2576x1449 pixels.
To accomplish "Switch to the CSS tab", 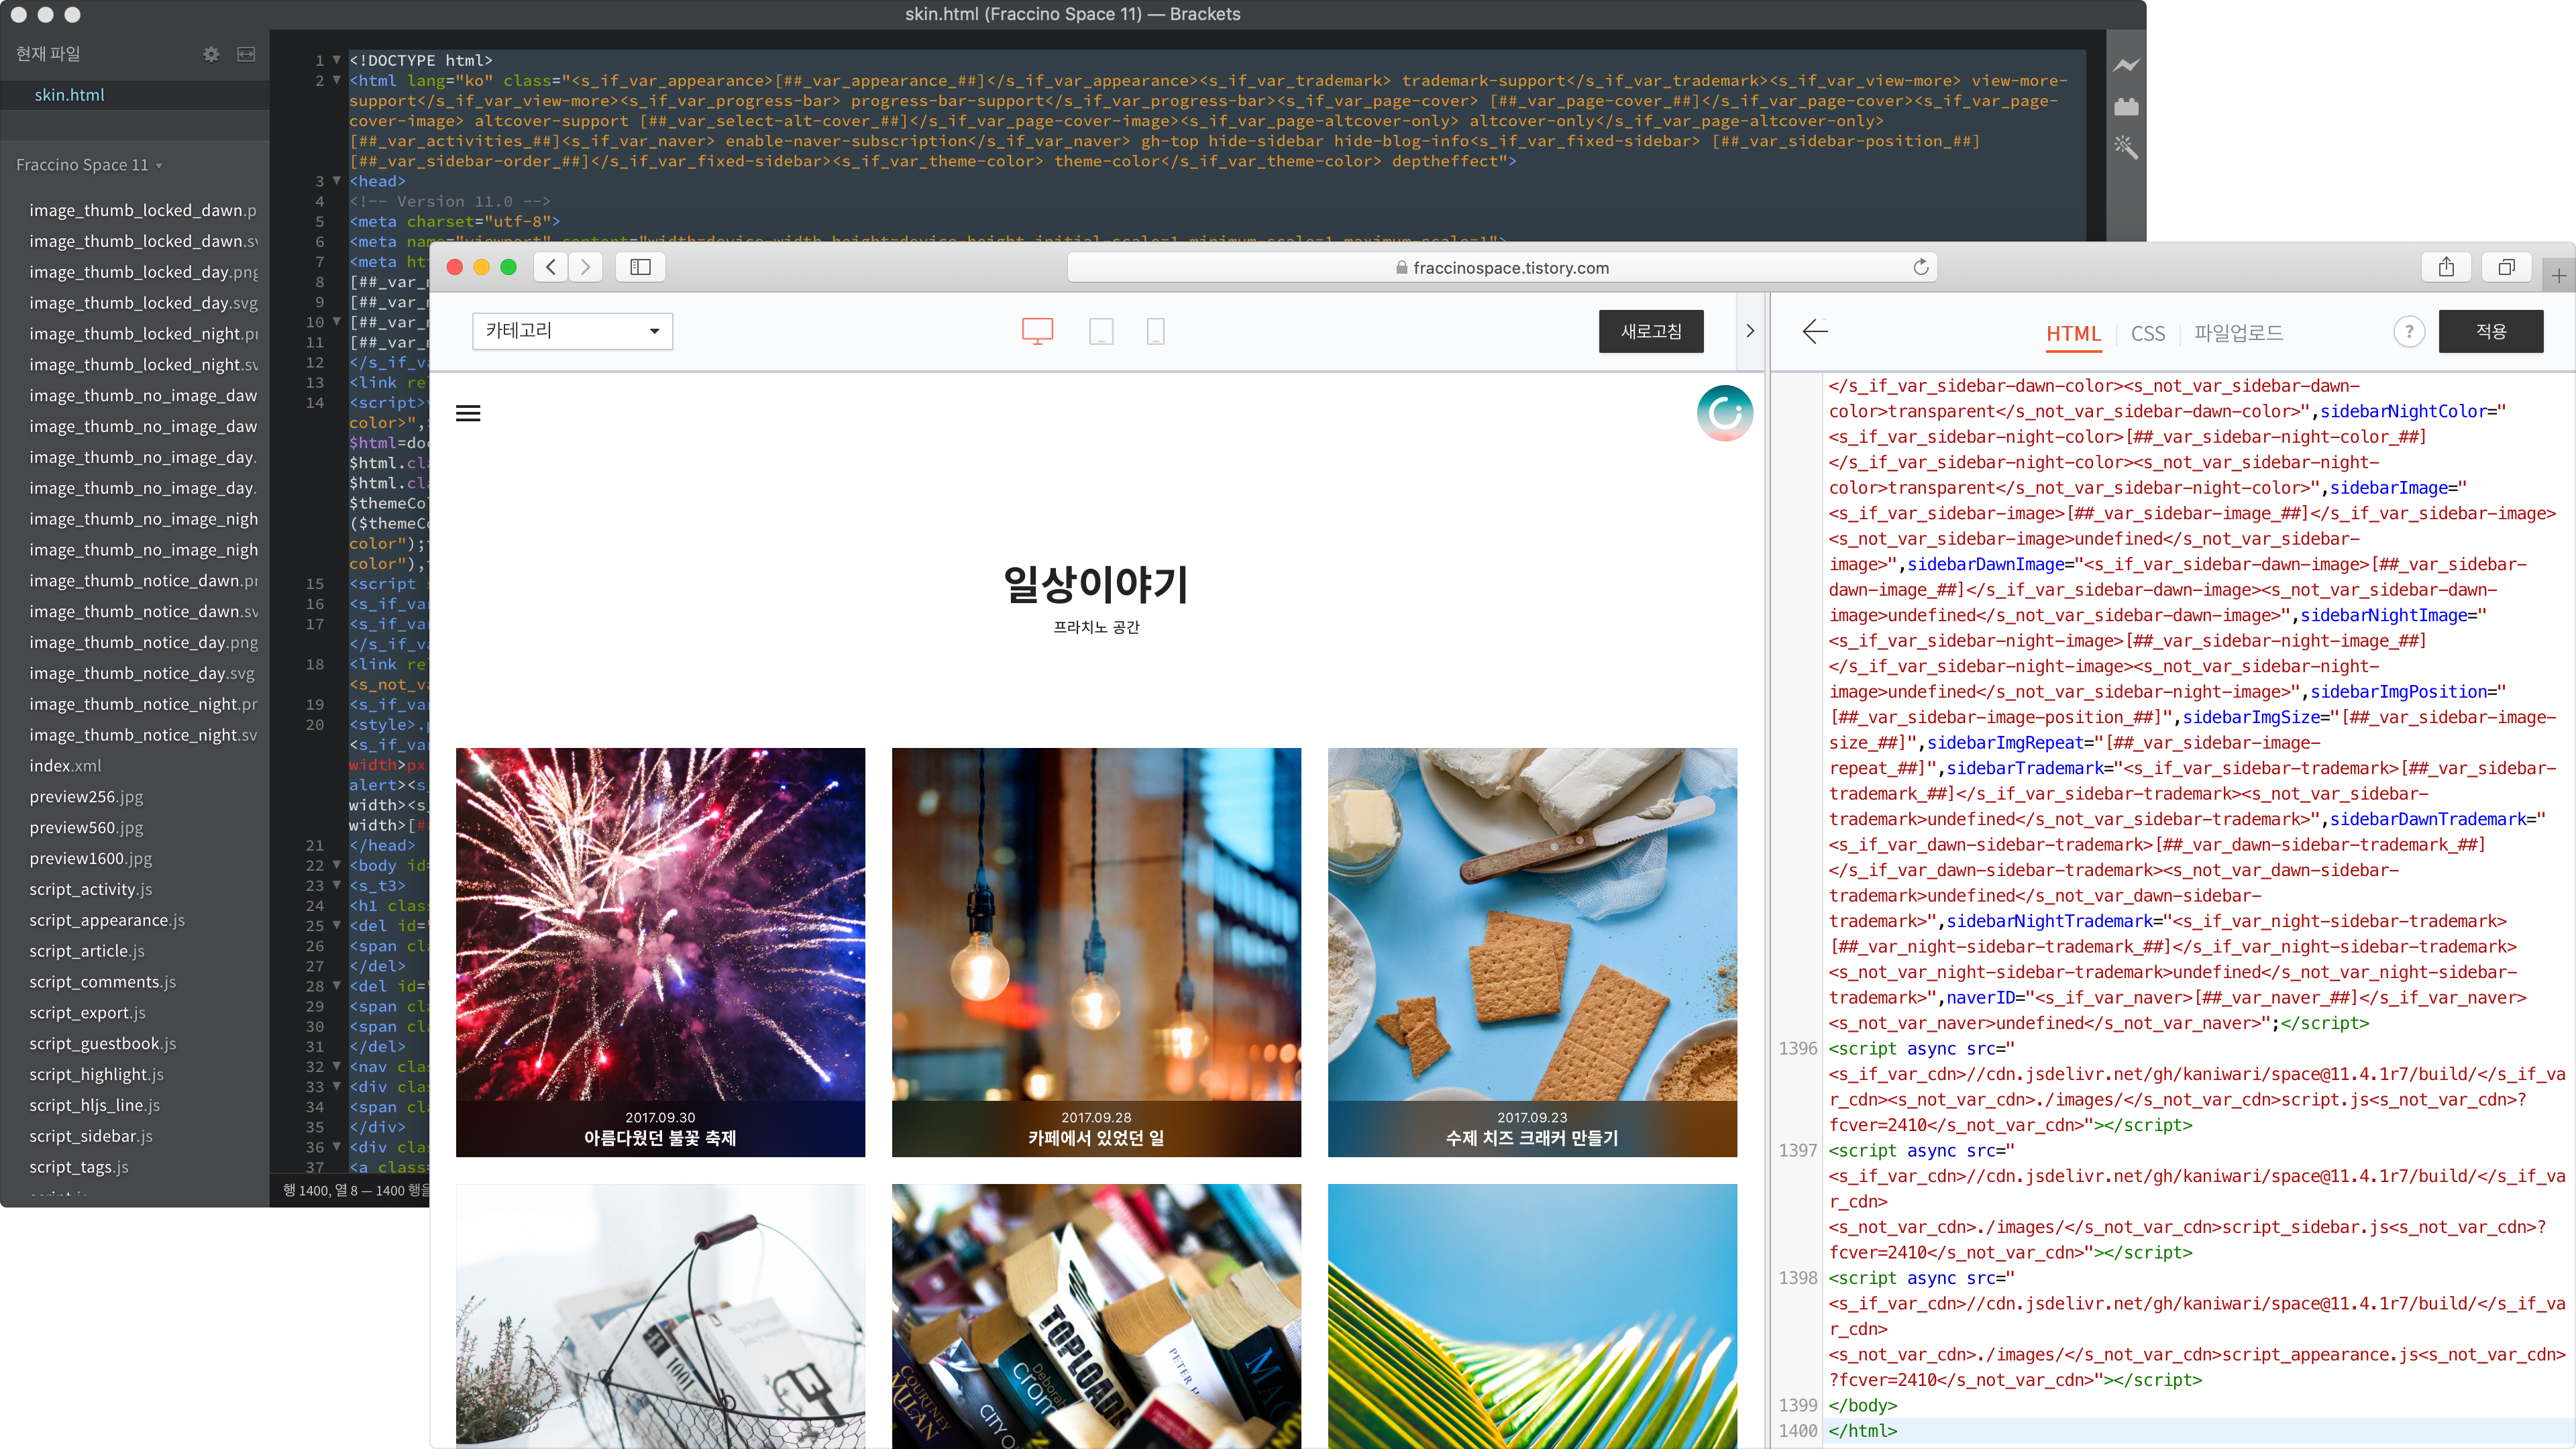I will tap(2148, 334).
